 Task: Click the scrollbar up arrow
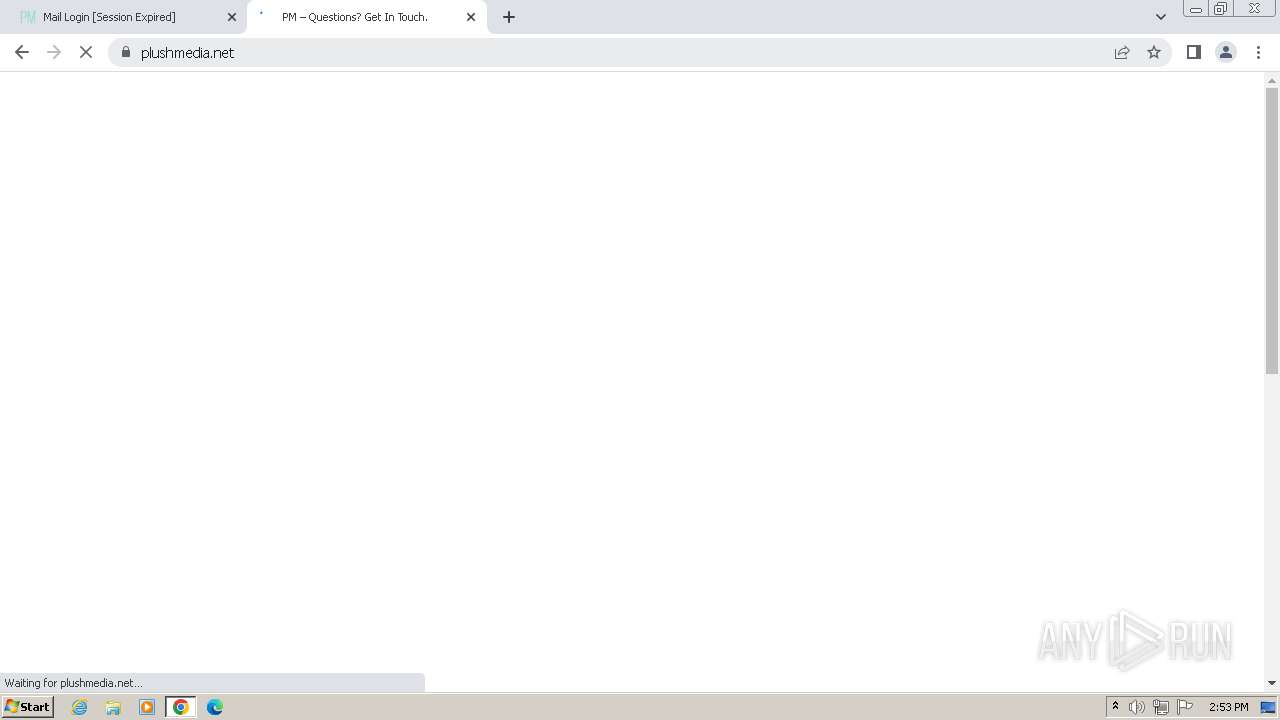[x=1272, y=80]
